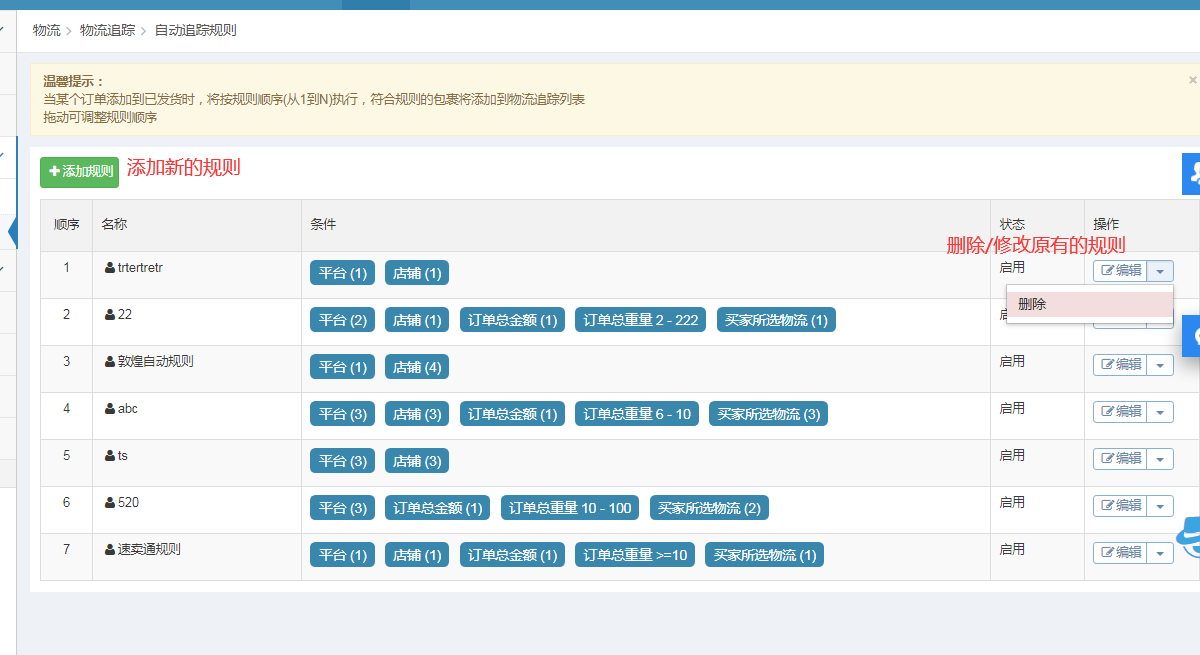Image resolution: width=1200 pixels, height=655 pixels.
Task: Expand the action dropdown for rule 敦煌自动规则
Action: coord(1160,365)
